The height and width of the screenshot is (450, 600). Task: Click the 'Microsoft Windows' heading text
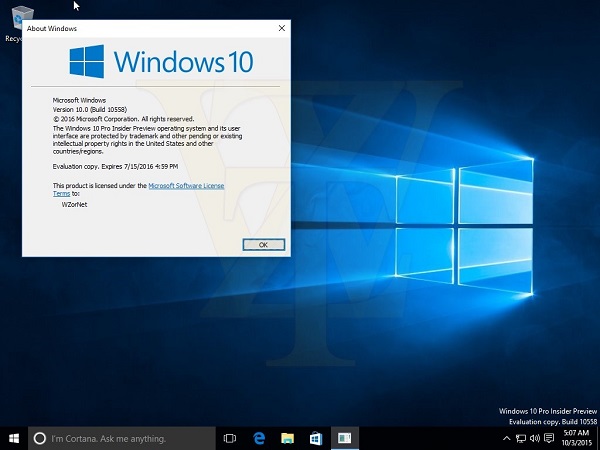pyautogui.click(x=79, y=100)
